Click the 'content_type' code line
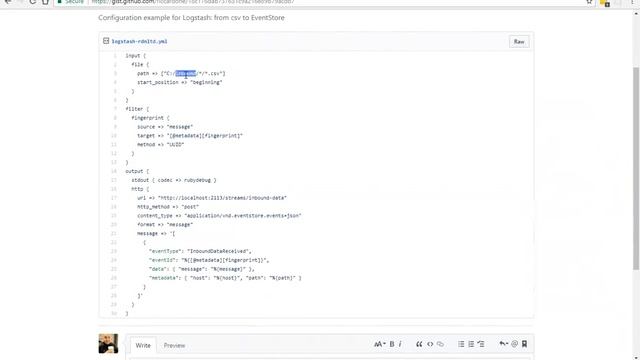The width and height of the screenshot is (640, 360). pos(219,216)
